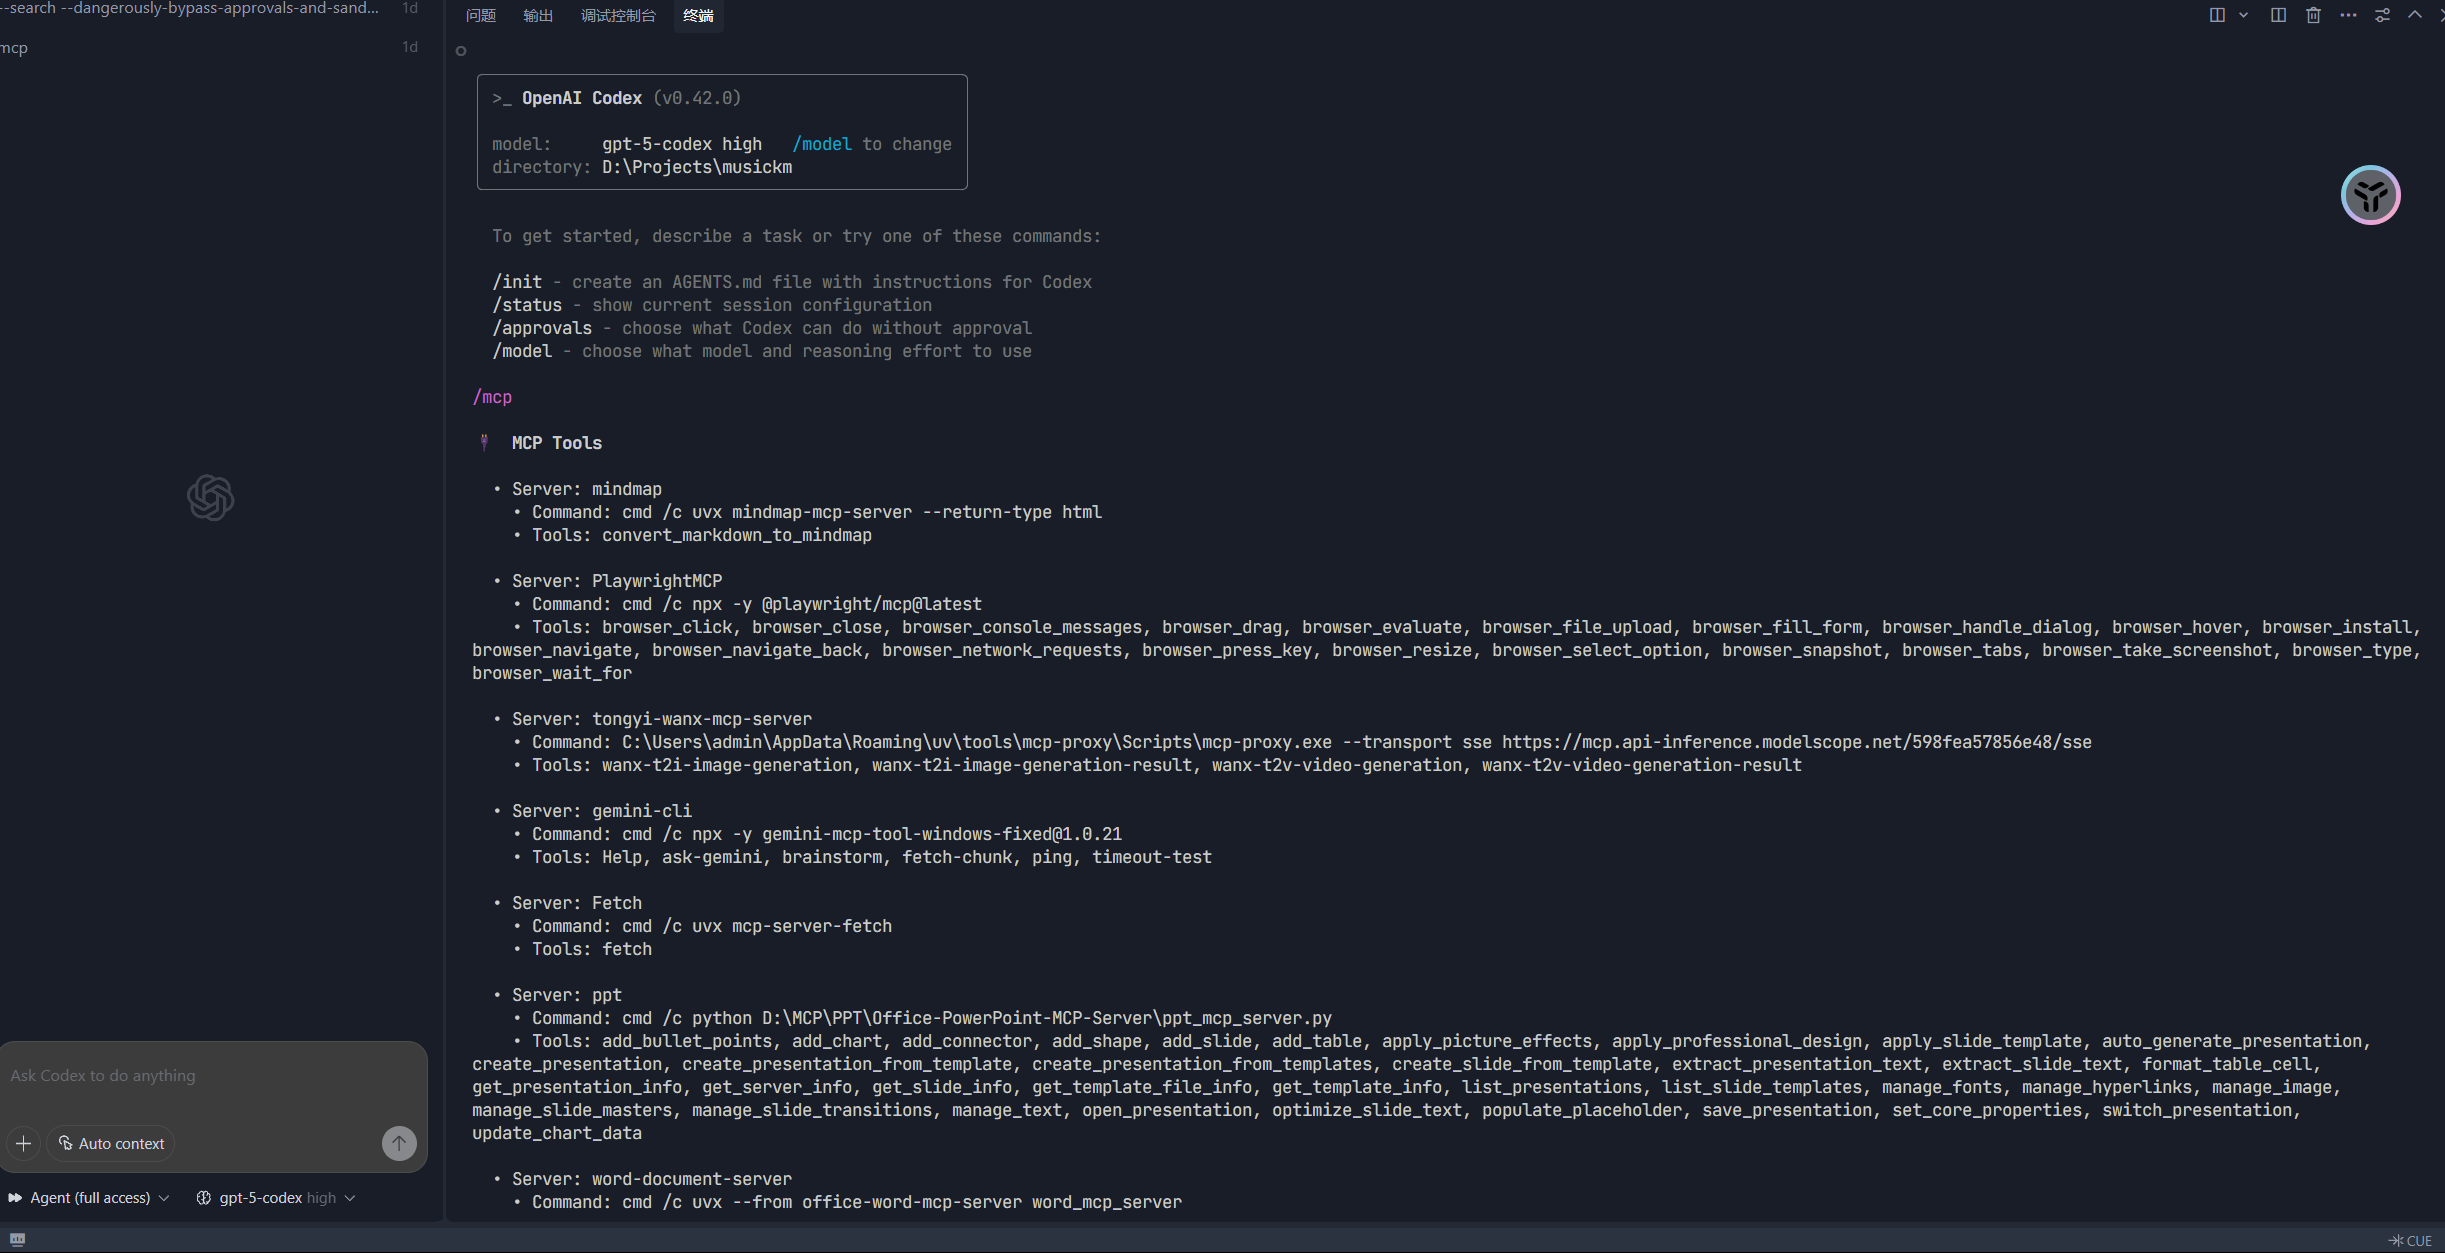Image resolution: width=2445 pixels, height=1253 pixels.
Task: Click the second split-panel layout icon
Action: (2278, 15)
